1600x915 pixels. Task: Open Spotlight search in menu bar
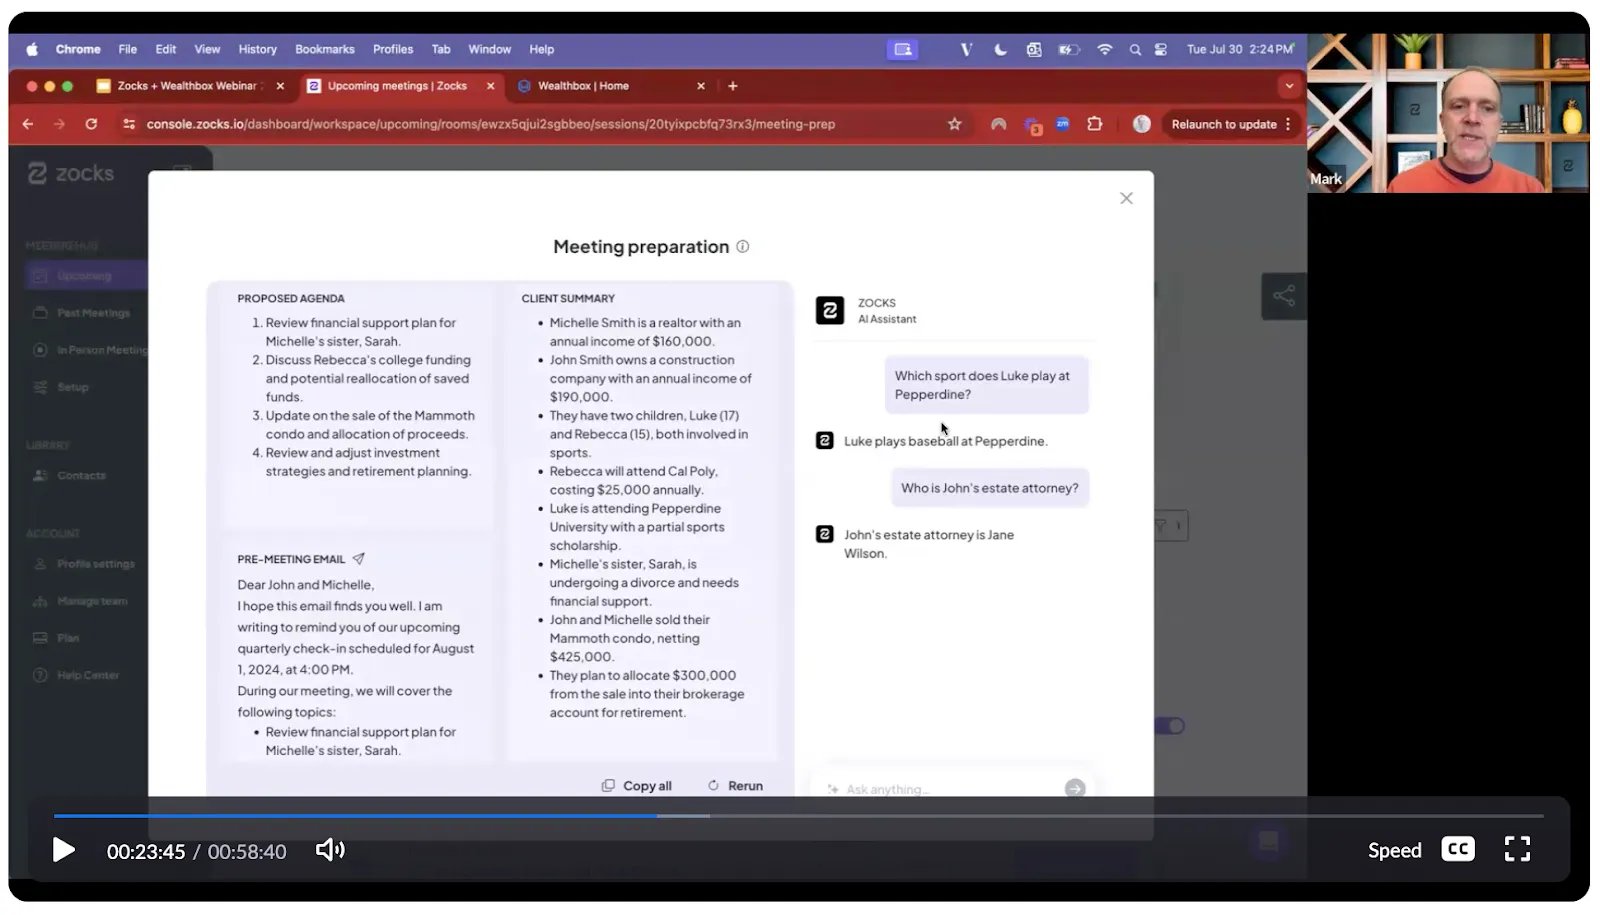click(x=1135, y=49)
